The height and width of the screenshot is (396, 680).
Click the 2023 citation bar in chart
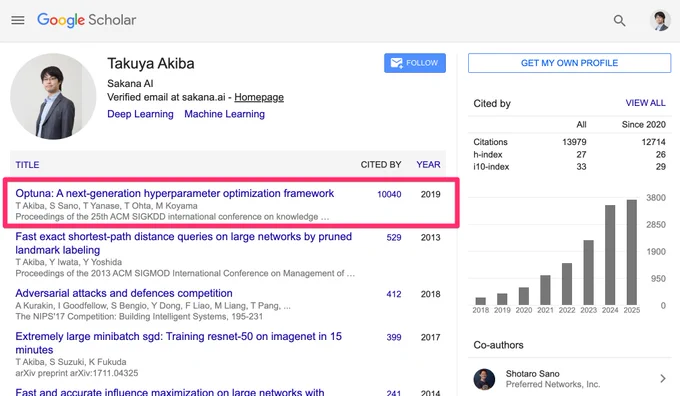coord(588,272)
